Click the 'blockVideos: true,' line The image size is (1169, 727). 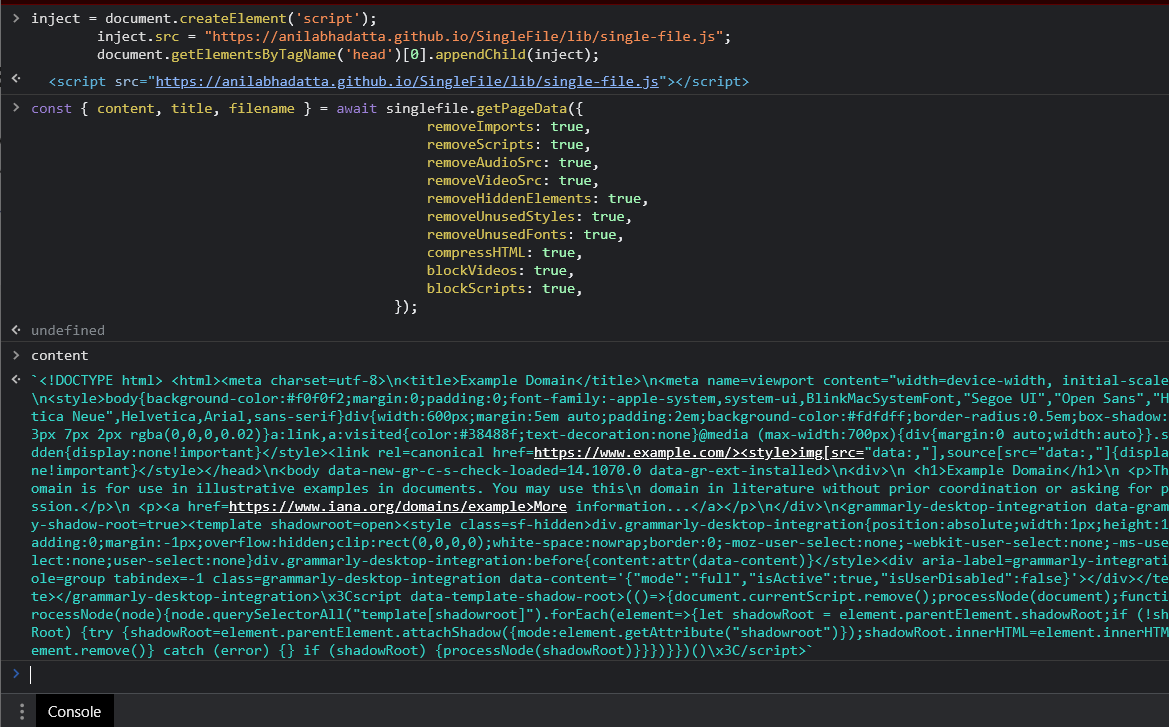(x=500, y=271)
